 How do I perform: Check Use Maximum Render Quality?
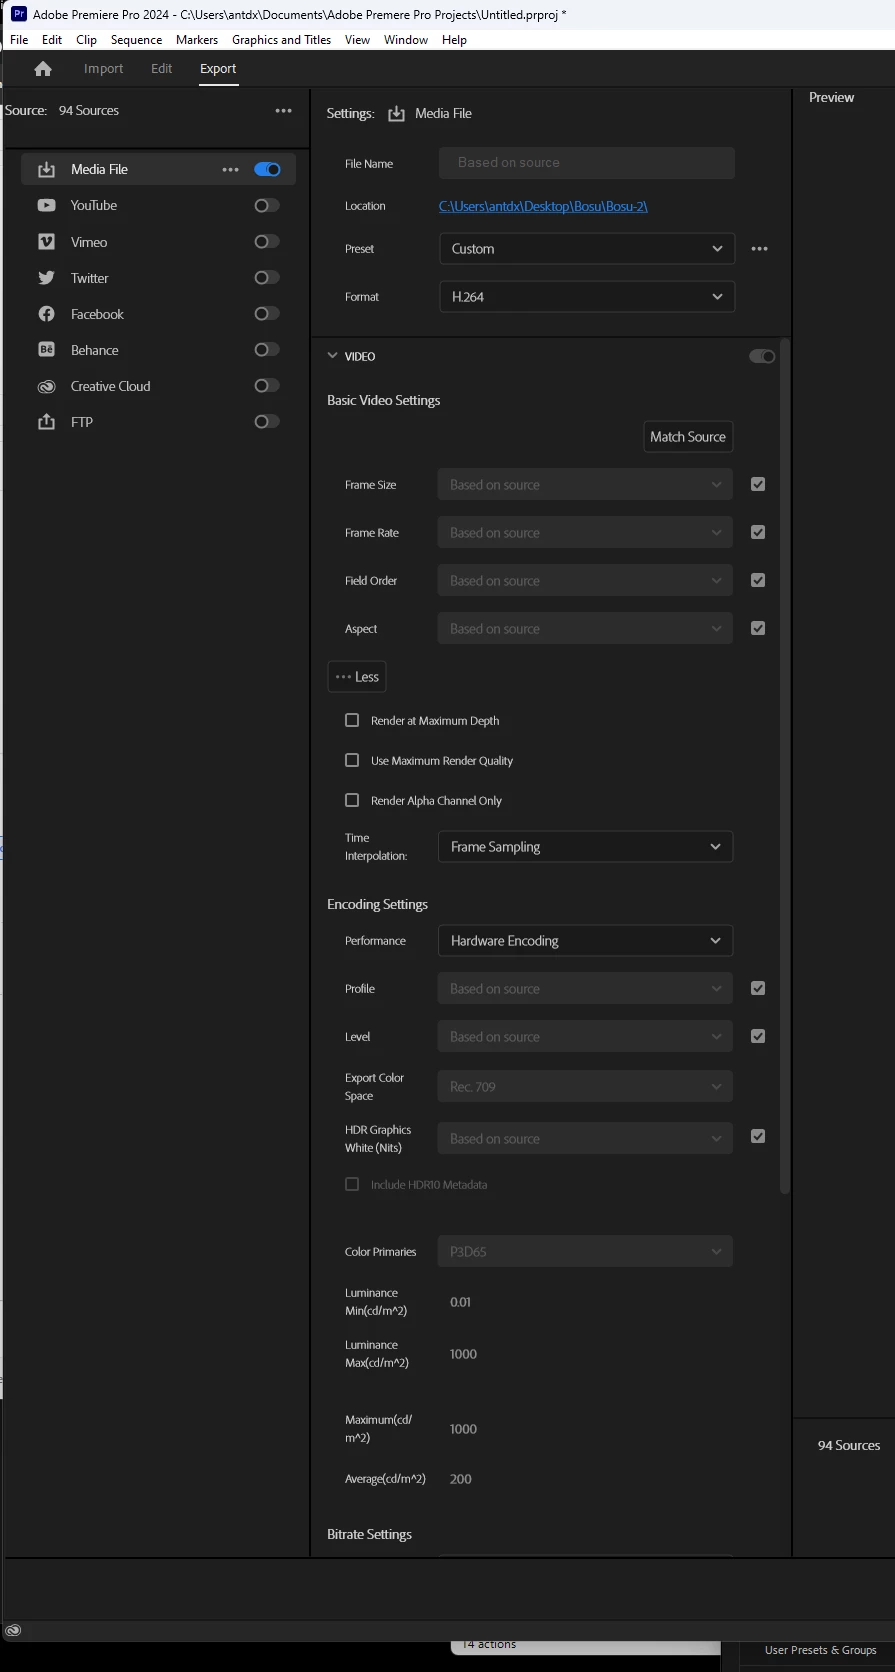[x=352, y=761]
